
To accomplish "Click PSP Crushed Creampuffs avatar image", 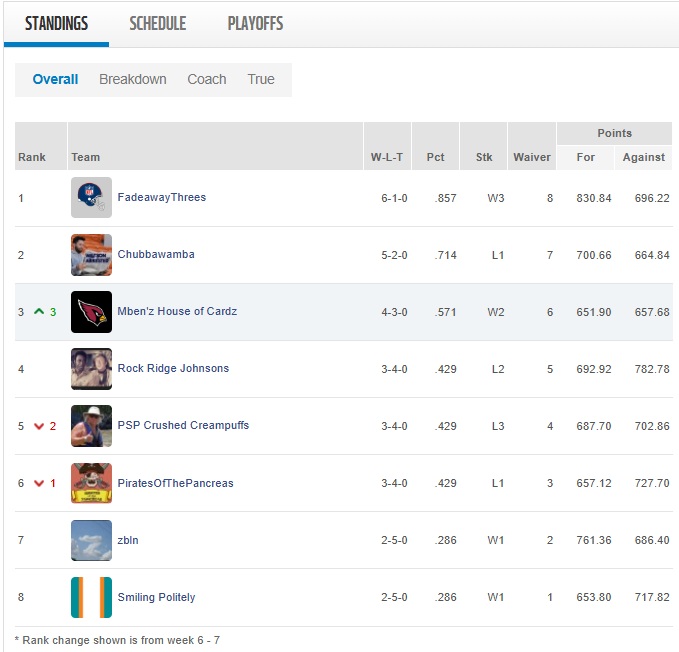I will pos(91,426).
